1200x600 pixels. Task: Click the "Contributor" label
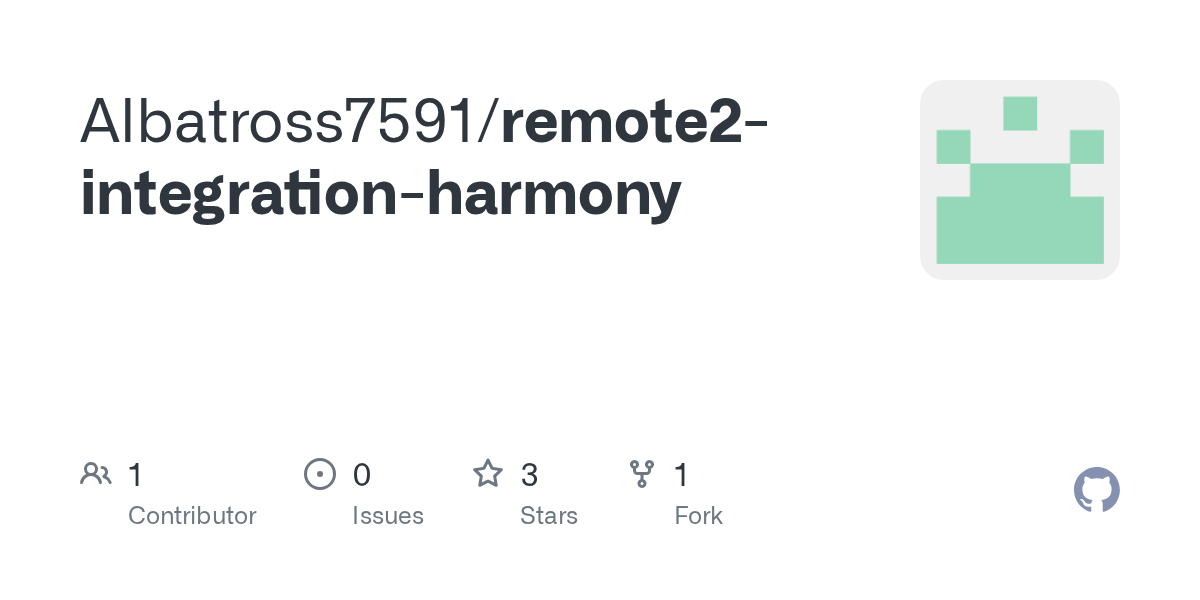point(192,516)
